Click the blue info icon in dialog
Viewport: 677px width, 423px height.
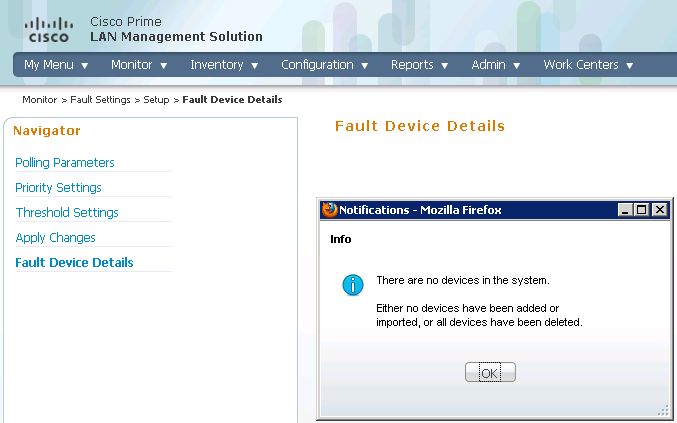pyautogui.click(x=353, y=285)
